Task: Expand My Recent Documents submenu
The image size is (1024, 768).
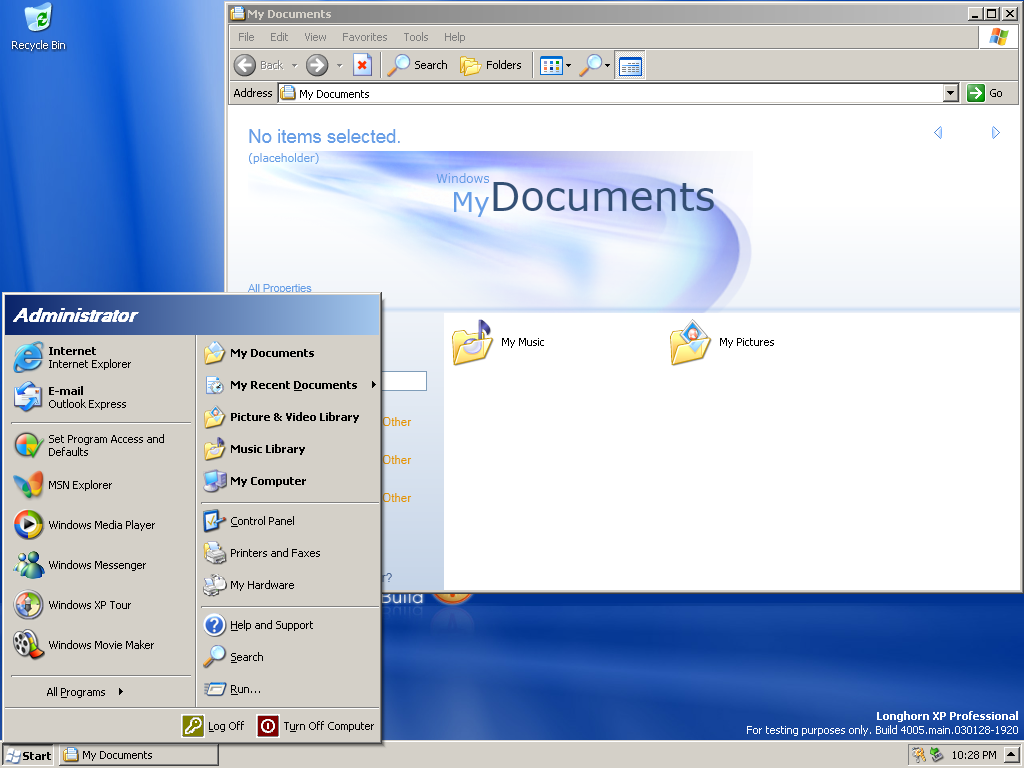Action: 293,385
